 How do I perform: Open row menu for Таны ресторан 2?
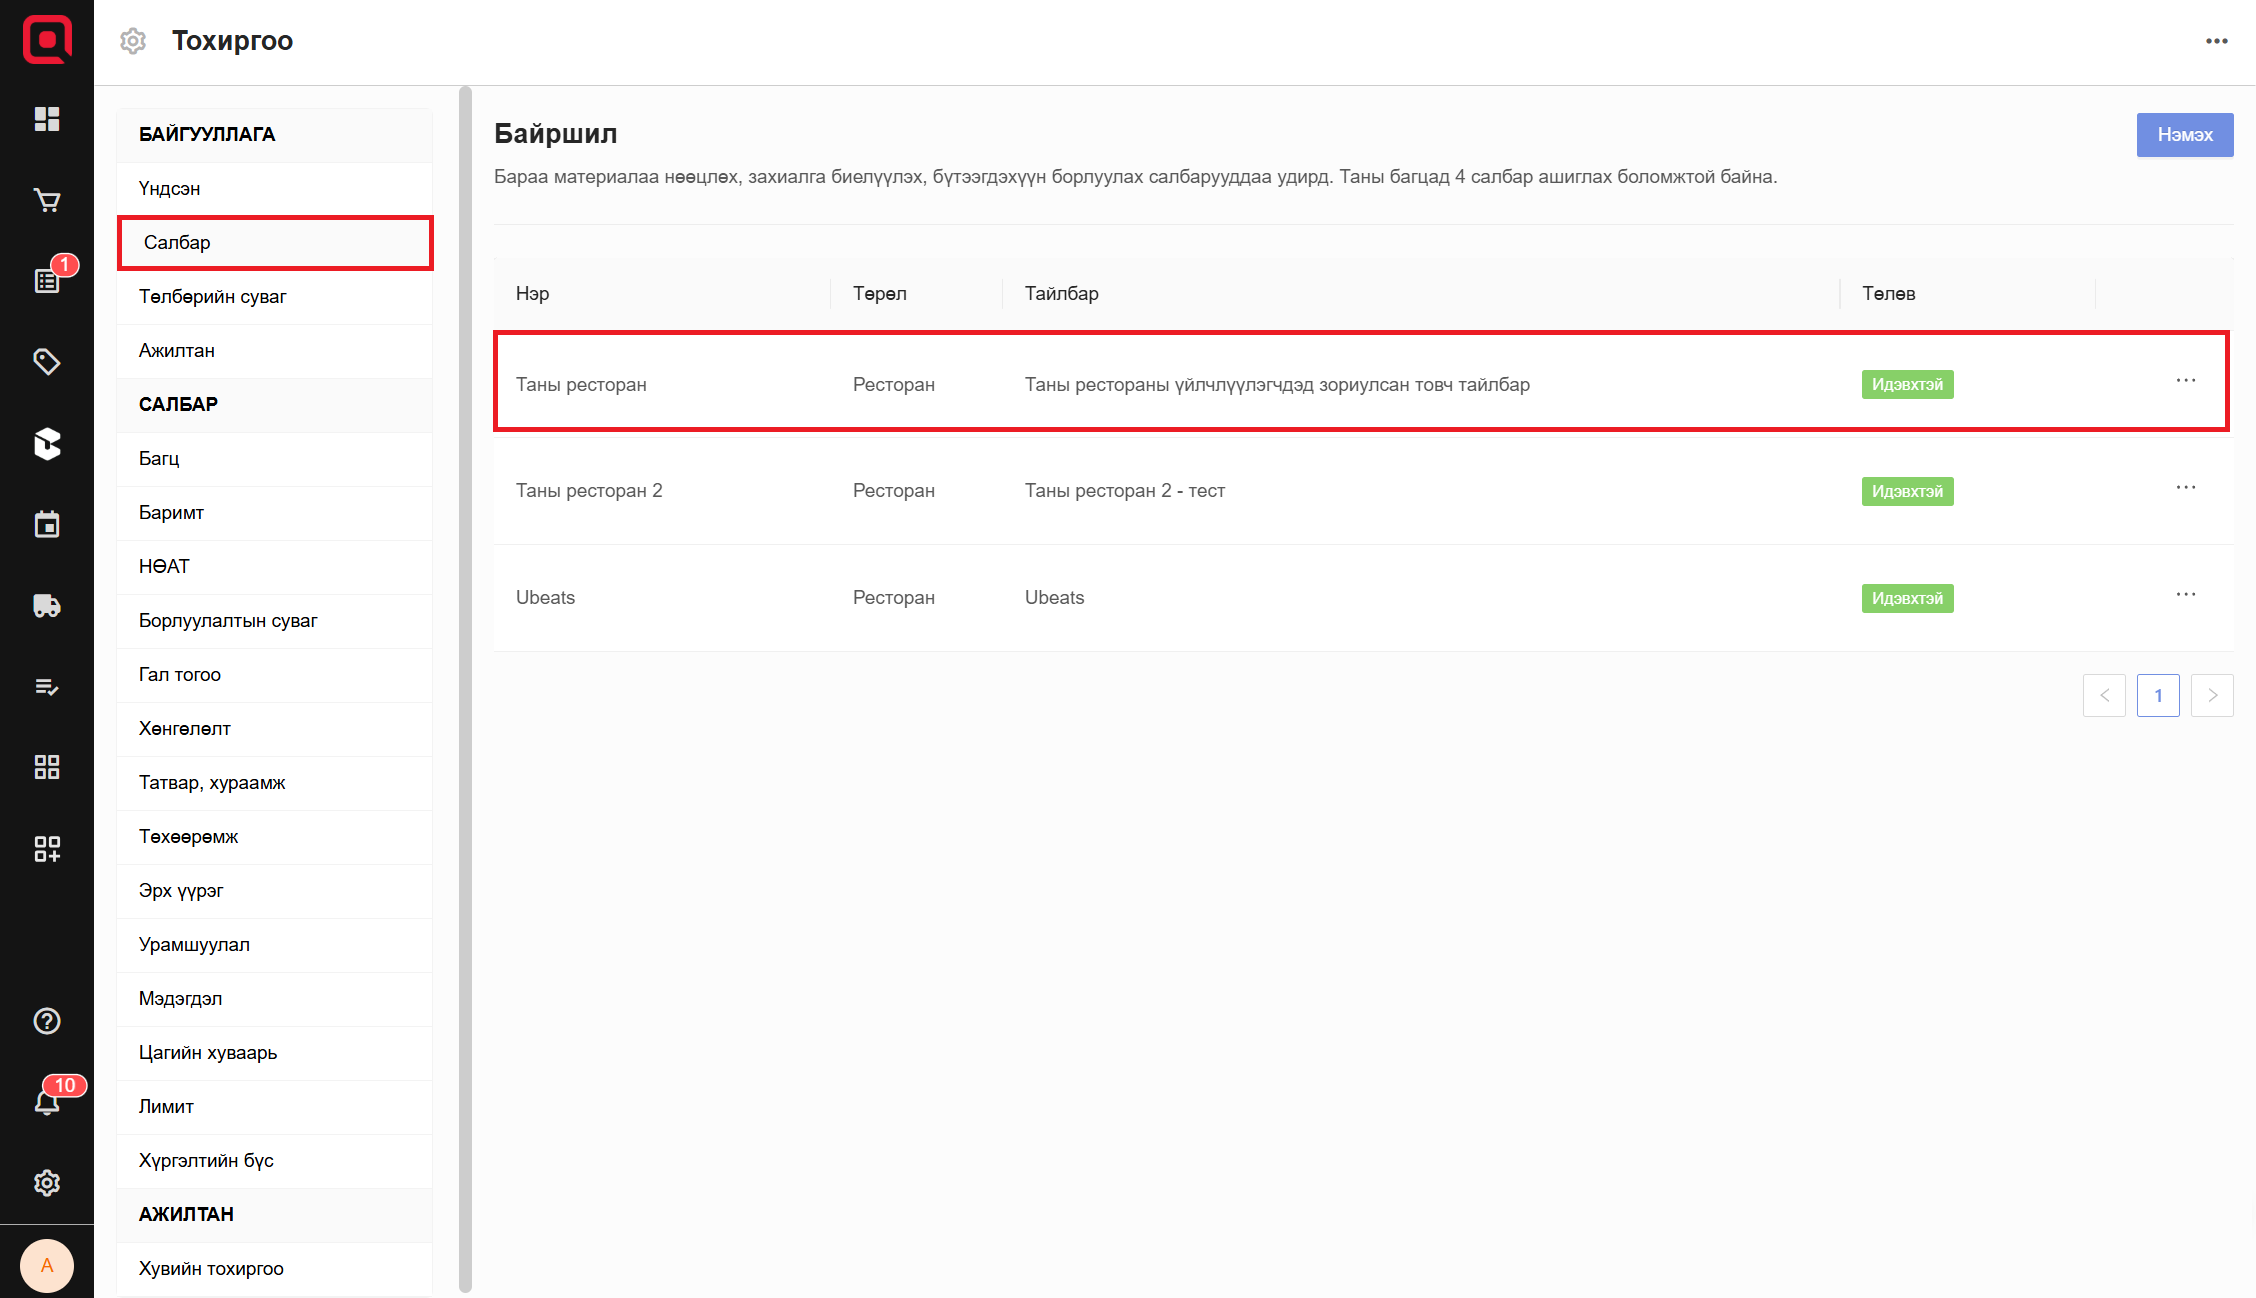tap(2185, 488)
